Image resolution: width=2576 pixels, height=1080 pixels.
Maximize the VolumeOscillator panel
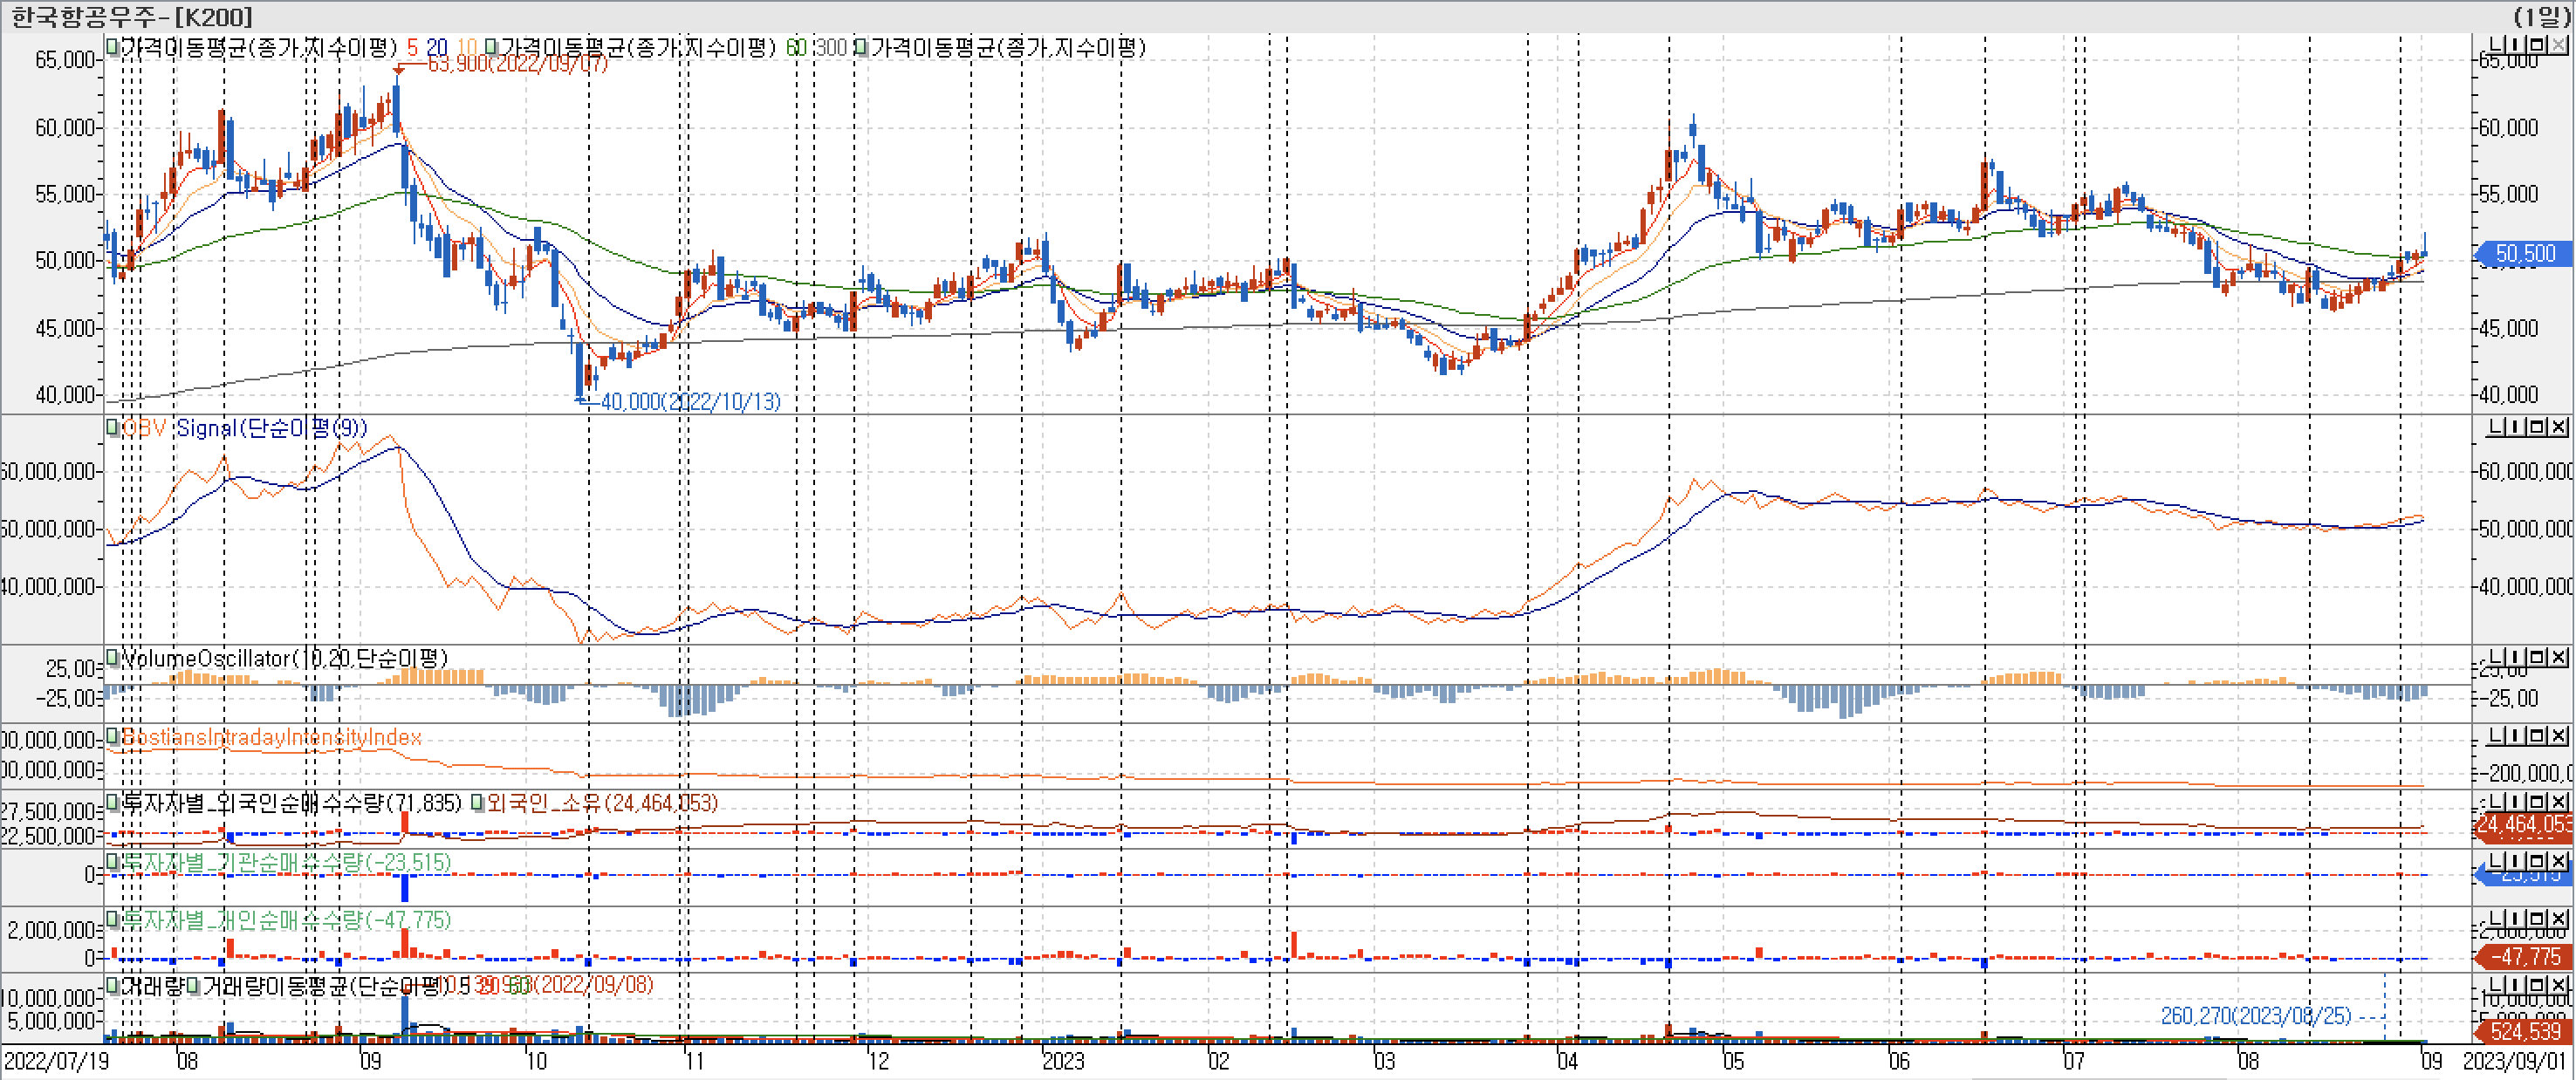coord(2537,657)
